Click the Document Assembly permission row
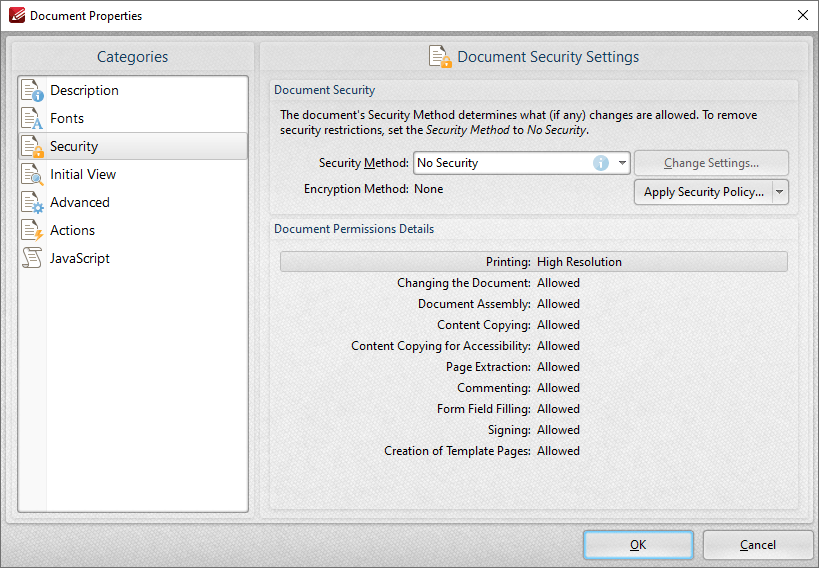 coord(534,304)
